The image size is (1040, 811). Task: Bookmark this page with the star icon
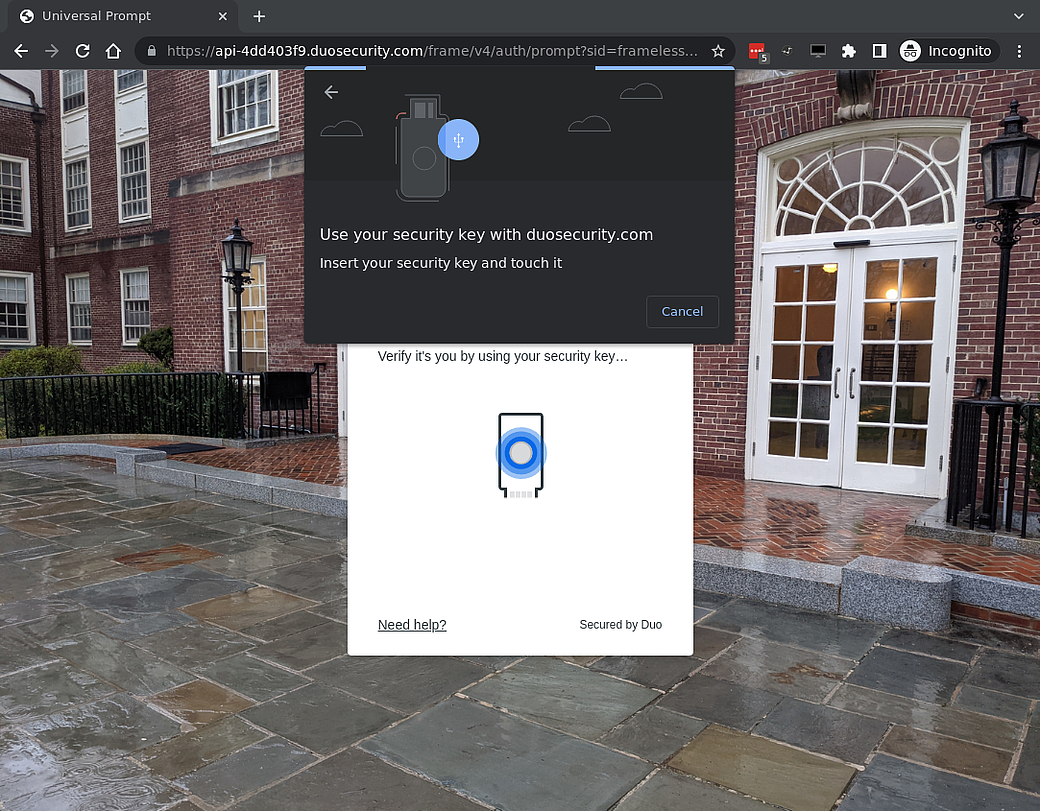(717, 51)
